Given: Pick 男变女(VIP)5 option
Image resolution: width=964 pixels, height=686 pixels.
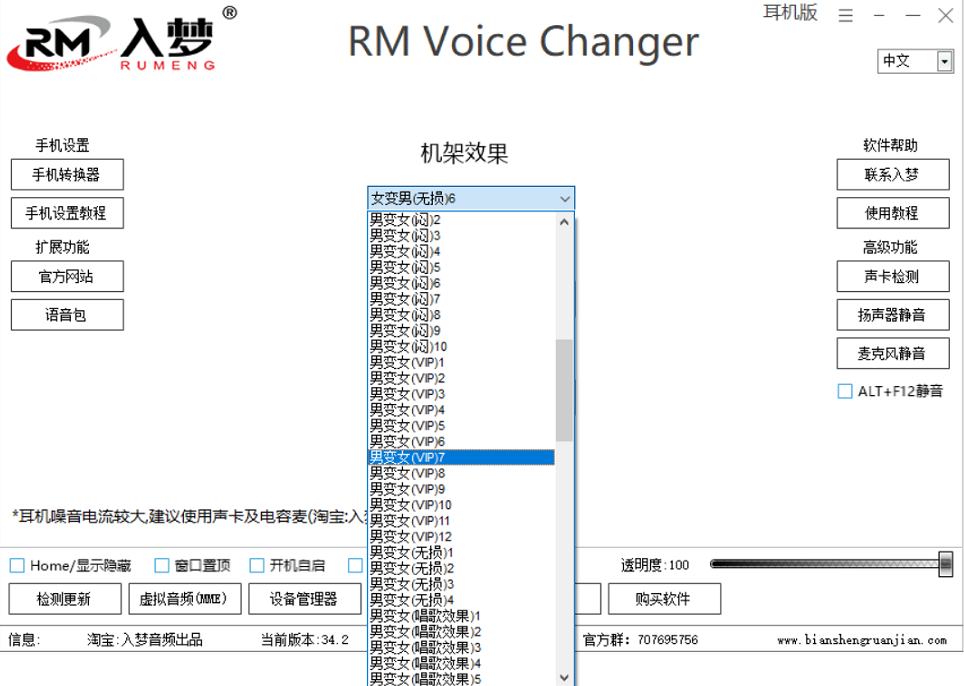Looking at the screenshot, I should point(462,426).
